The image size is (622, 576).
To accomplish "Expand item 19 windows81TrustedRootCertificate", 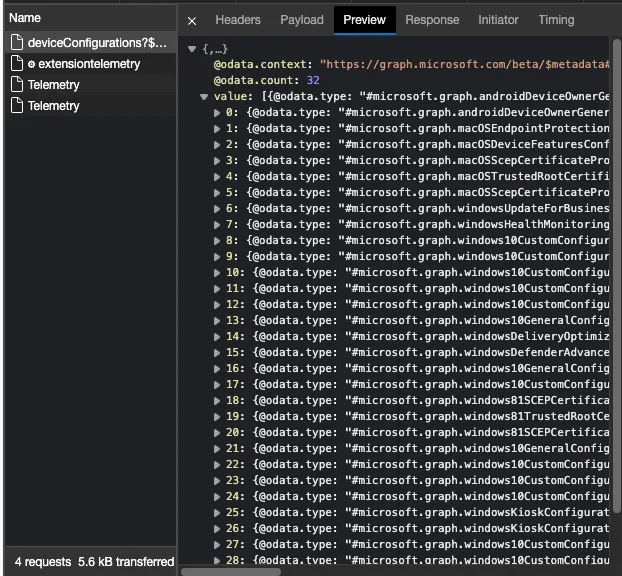I will 217,417.
